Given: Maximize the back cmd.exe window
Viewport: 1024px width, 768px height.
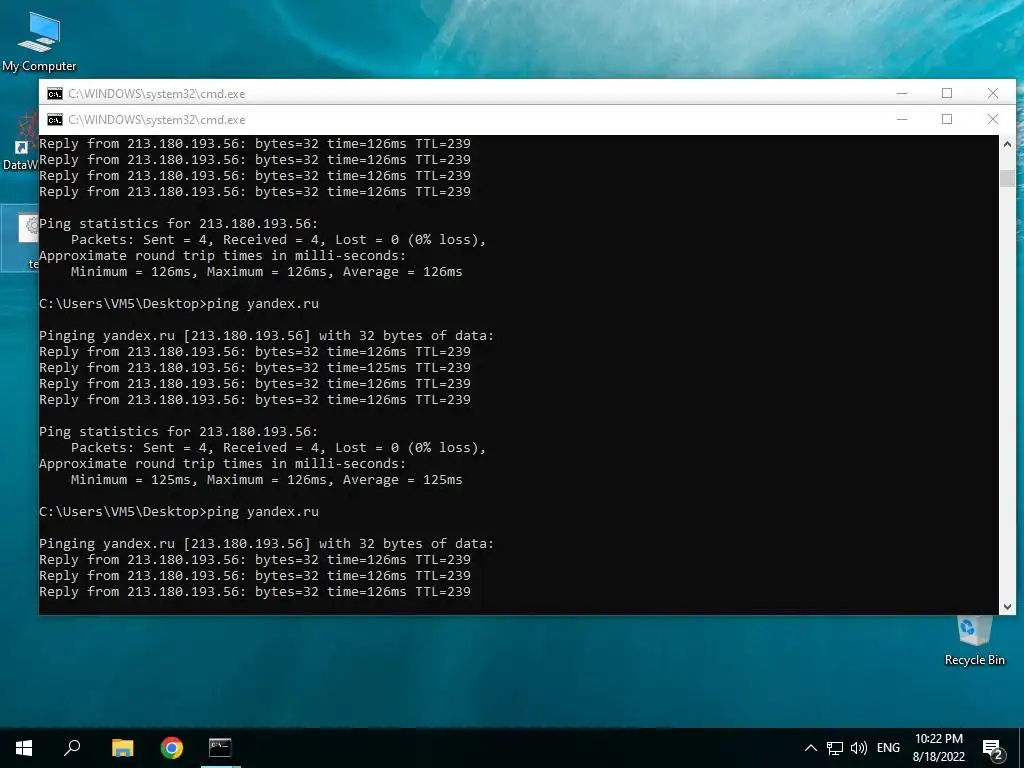Looking at the screenshot, I should click(x=947, y=93).
